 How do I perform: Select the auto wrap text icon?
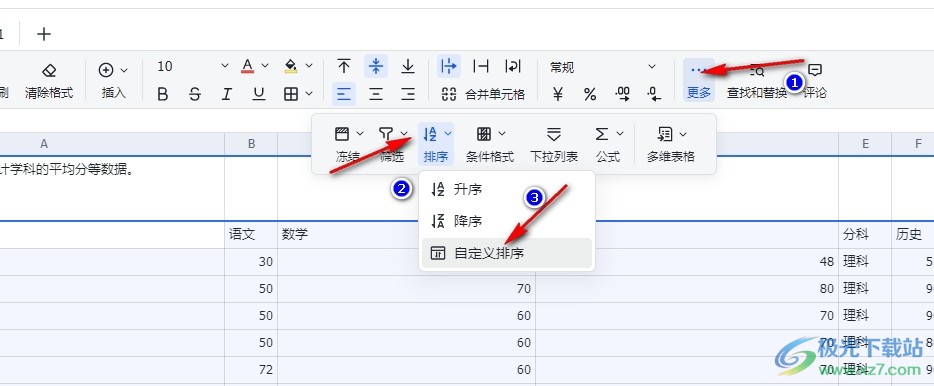[513, 66]
